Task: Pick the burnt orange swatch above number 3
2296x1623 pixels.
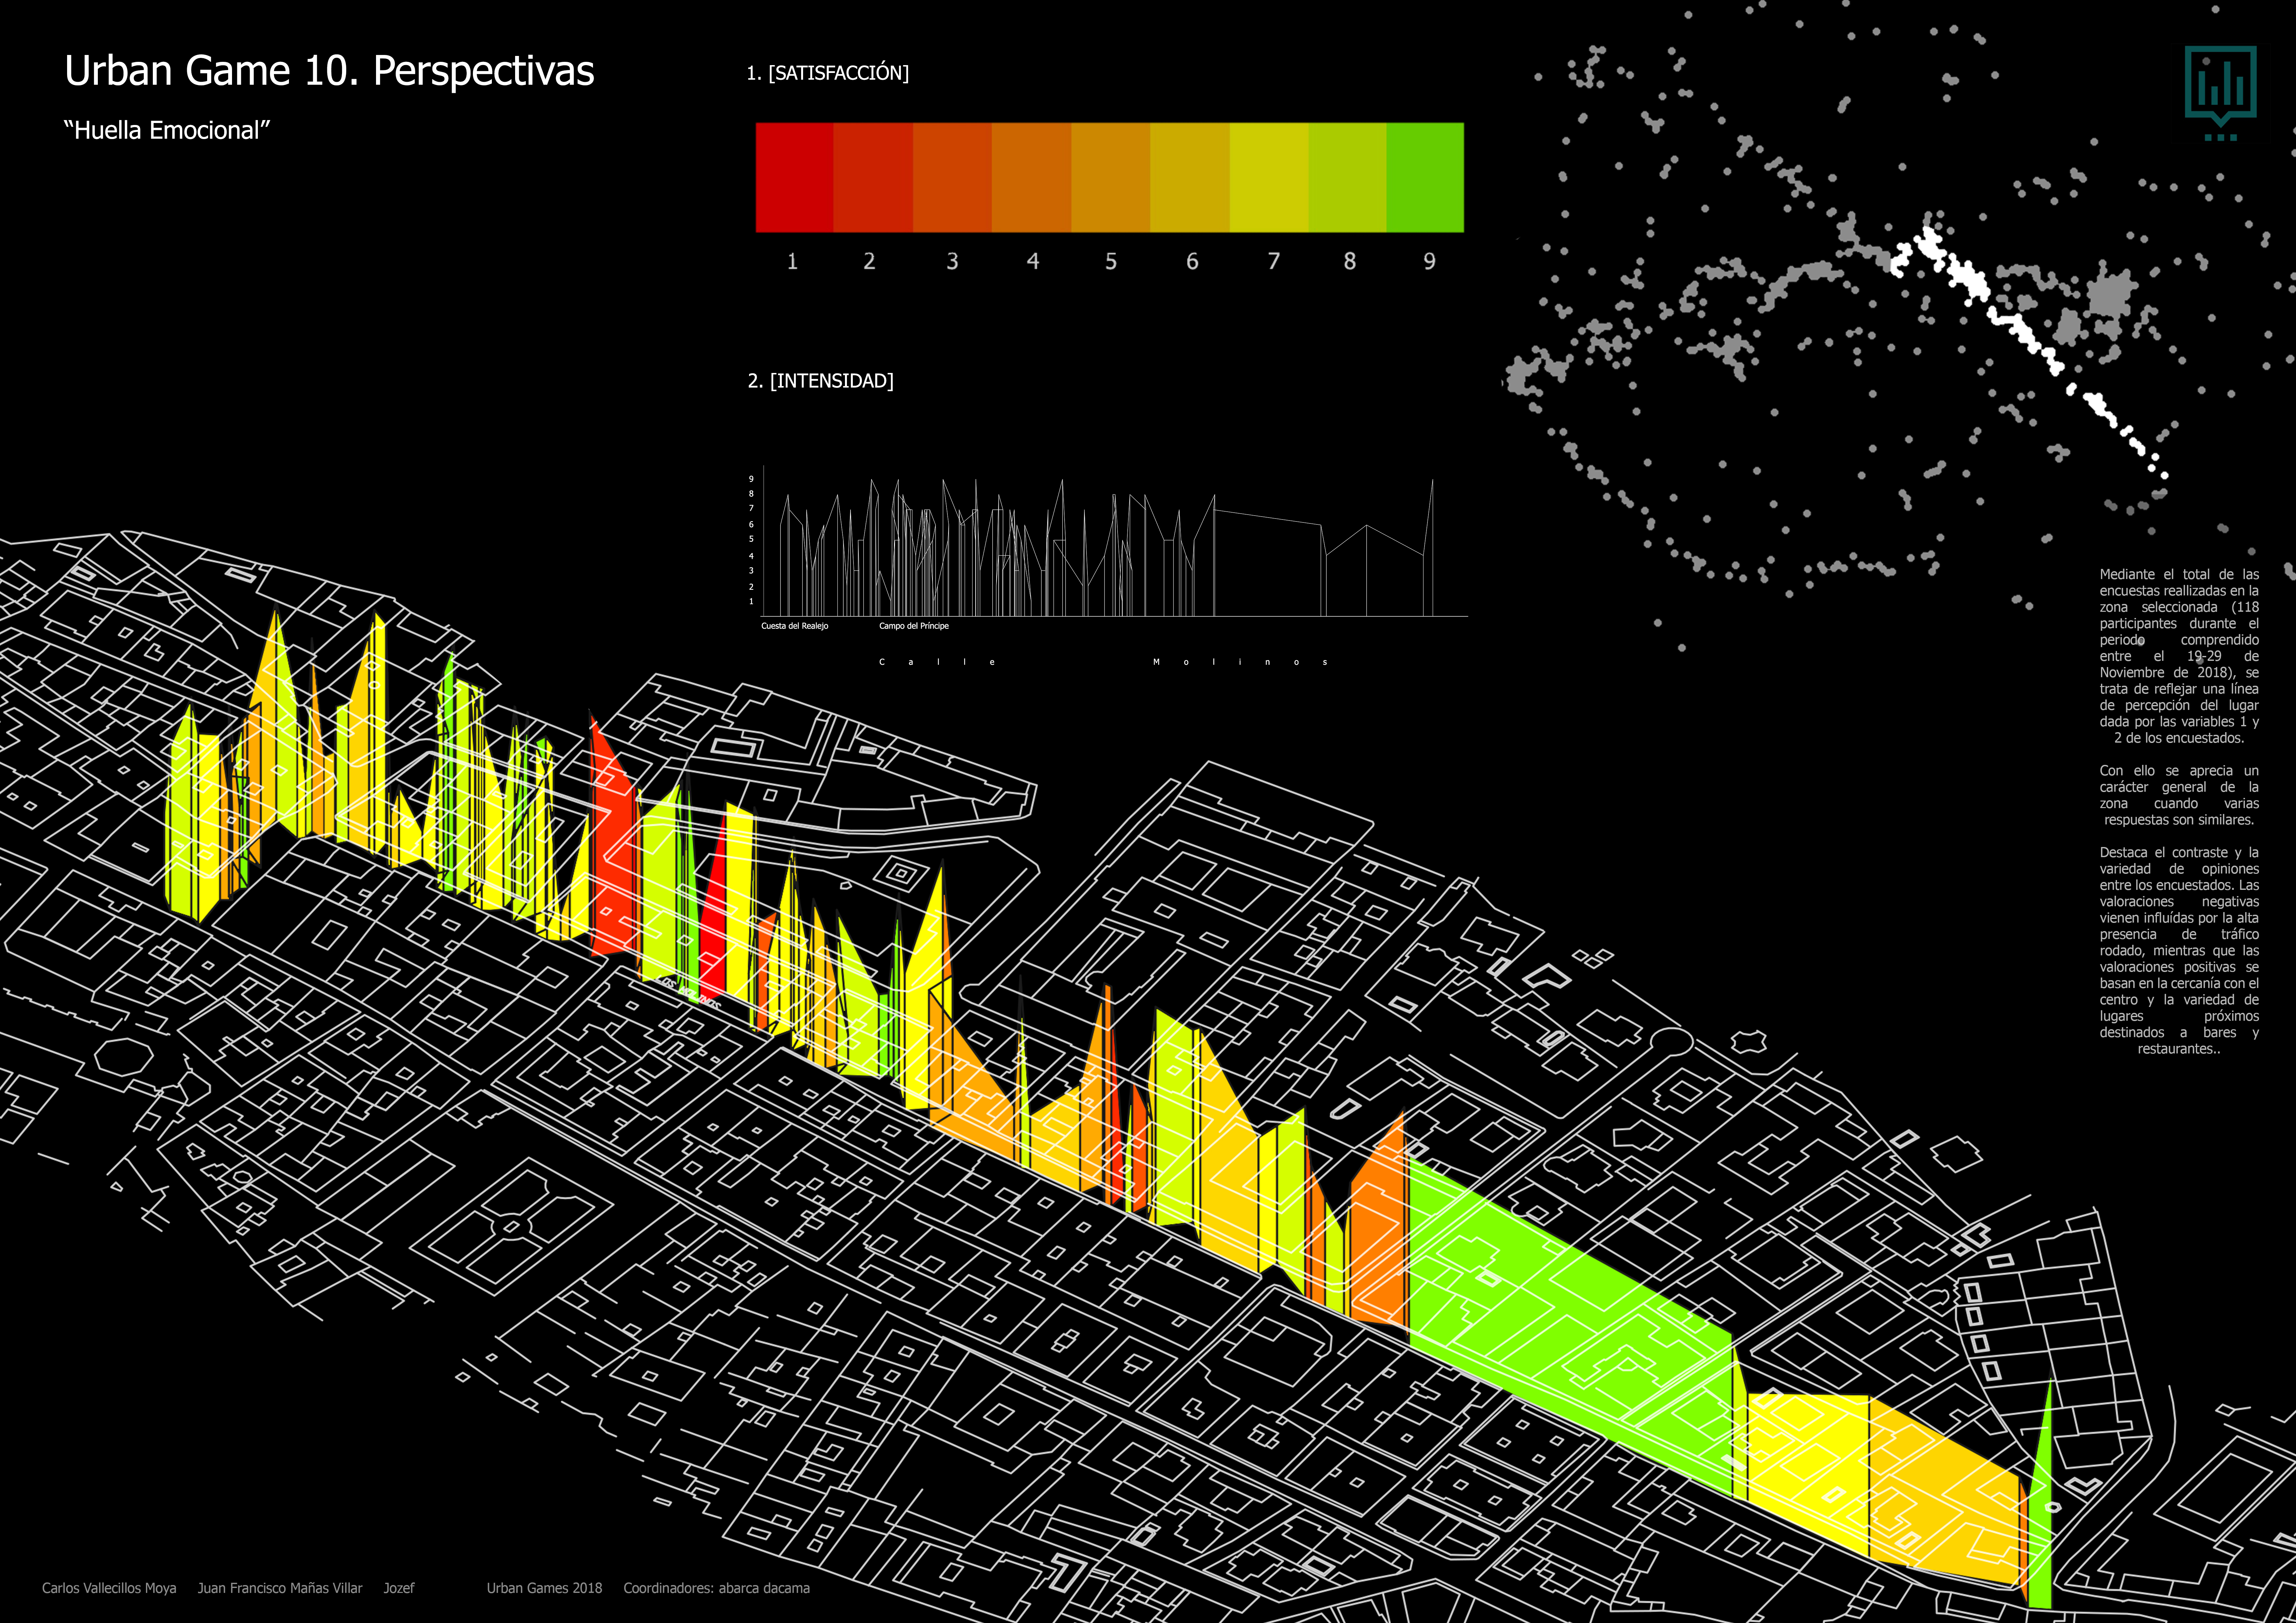Action: tap(952, 178)
